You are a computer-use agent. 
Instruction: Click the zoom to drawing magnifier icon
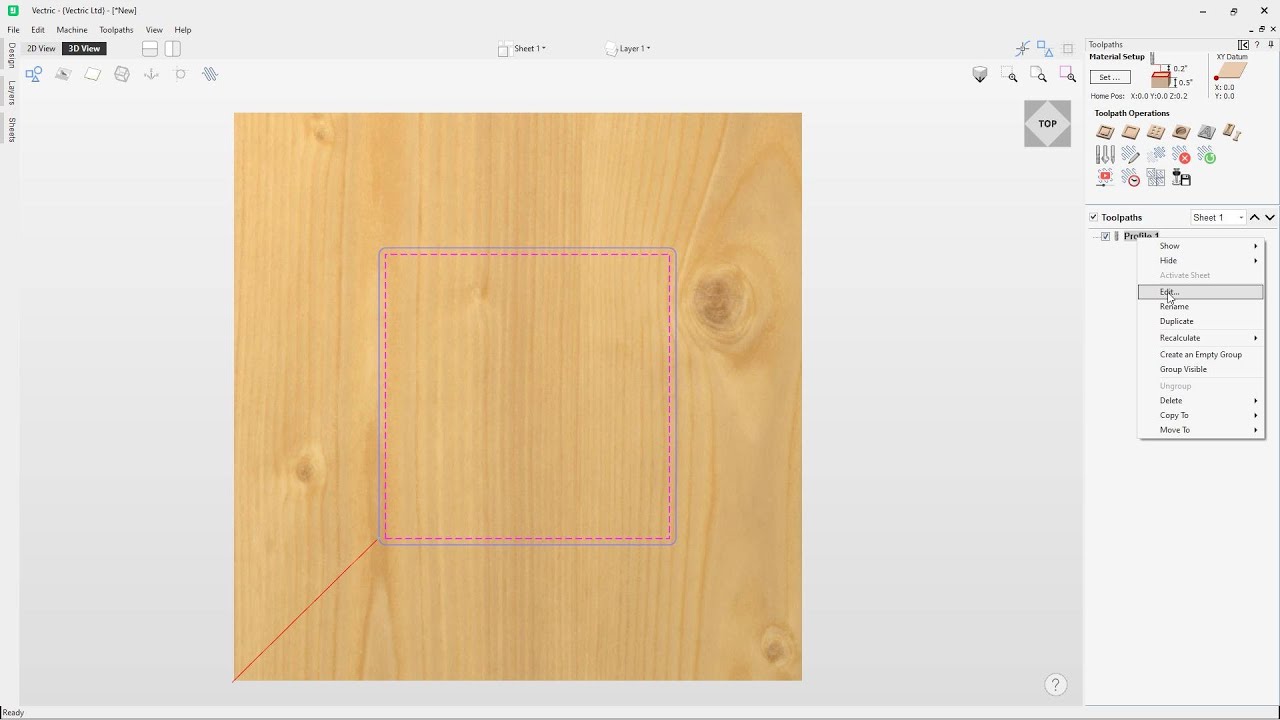click(x=1039, y=75)
